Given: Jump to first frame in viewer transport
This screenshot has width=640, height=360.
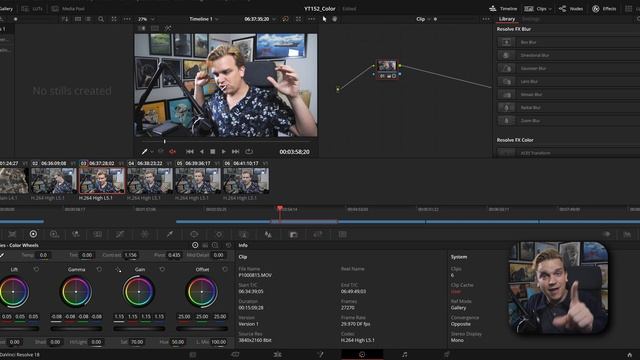Looking at the screenshot, I should tap(190, 151).
